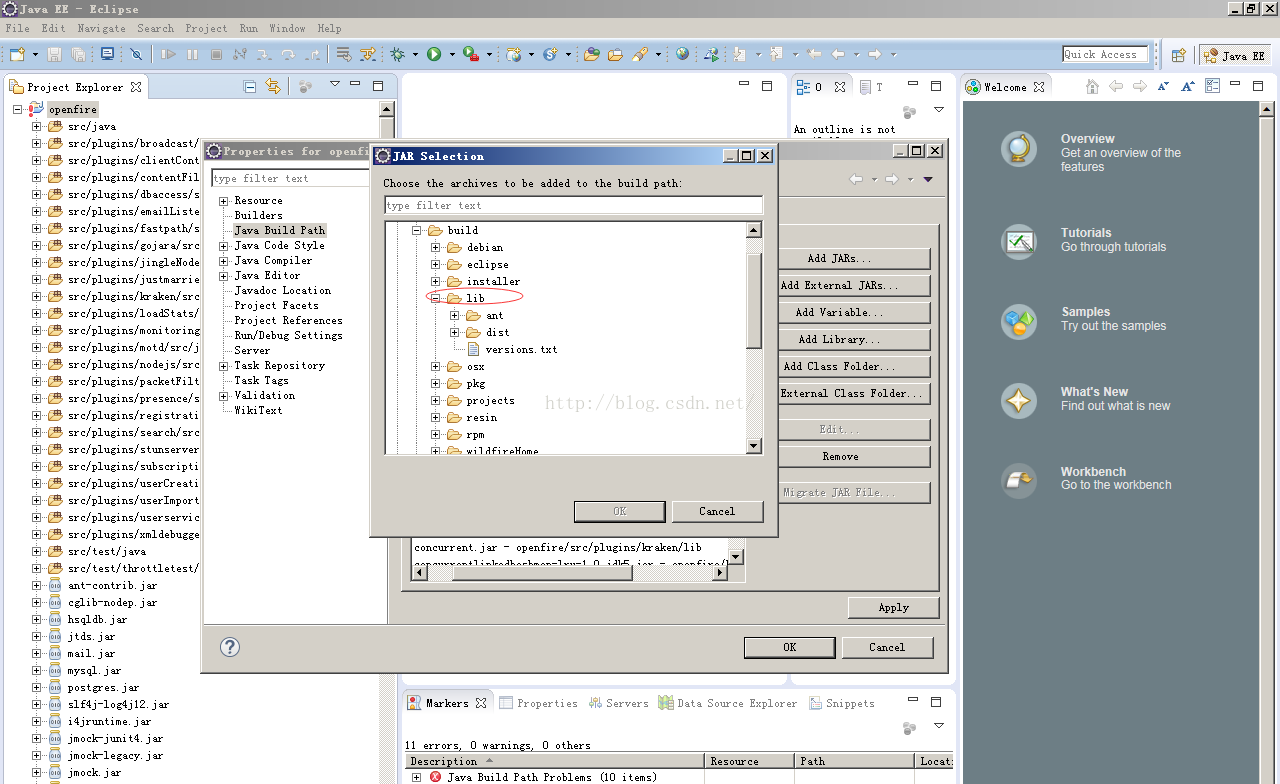
Task: Open Project Explorer View Menu triangle
Action: tap(335, 86)
